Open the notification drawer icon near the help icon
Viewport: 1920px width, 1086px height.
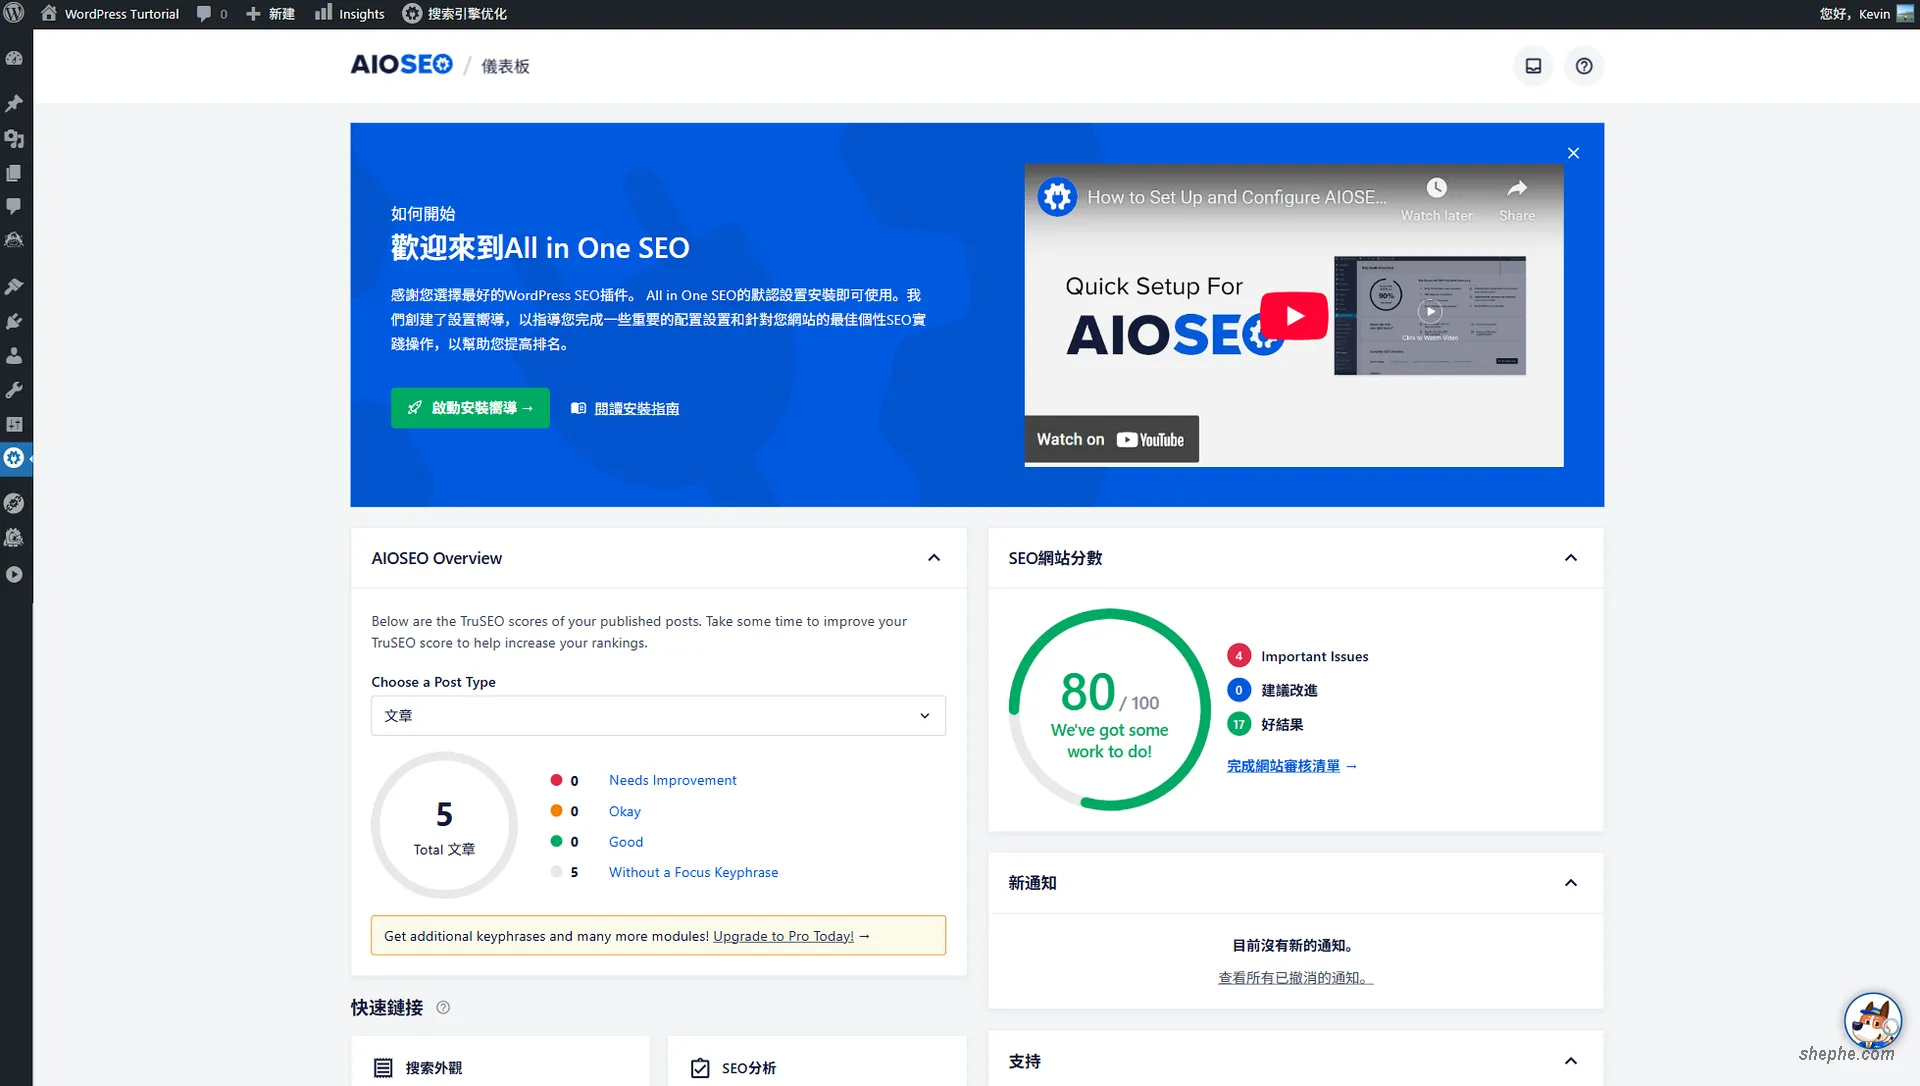tap(1533, 66)
